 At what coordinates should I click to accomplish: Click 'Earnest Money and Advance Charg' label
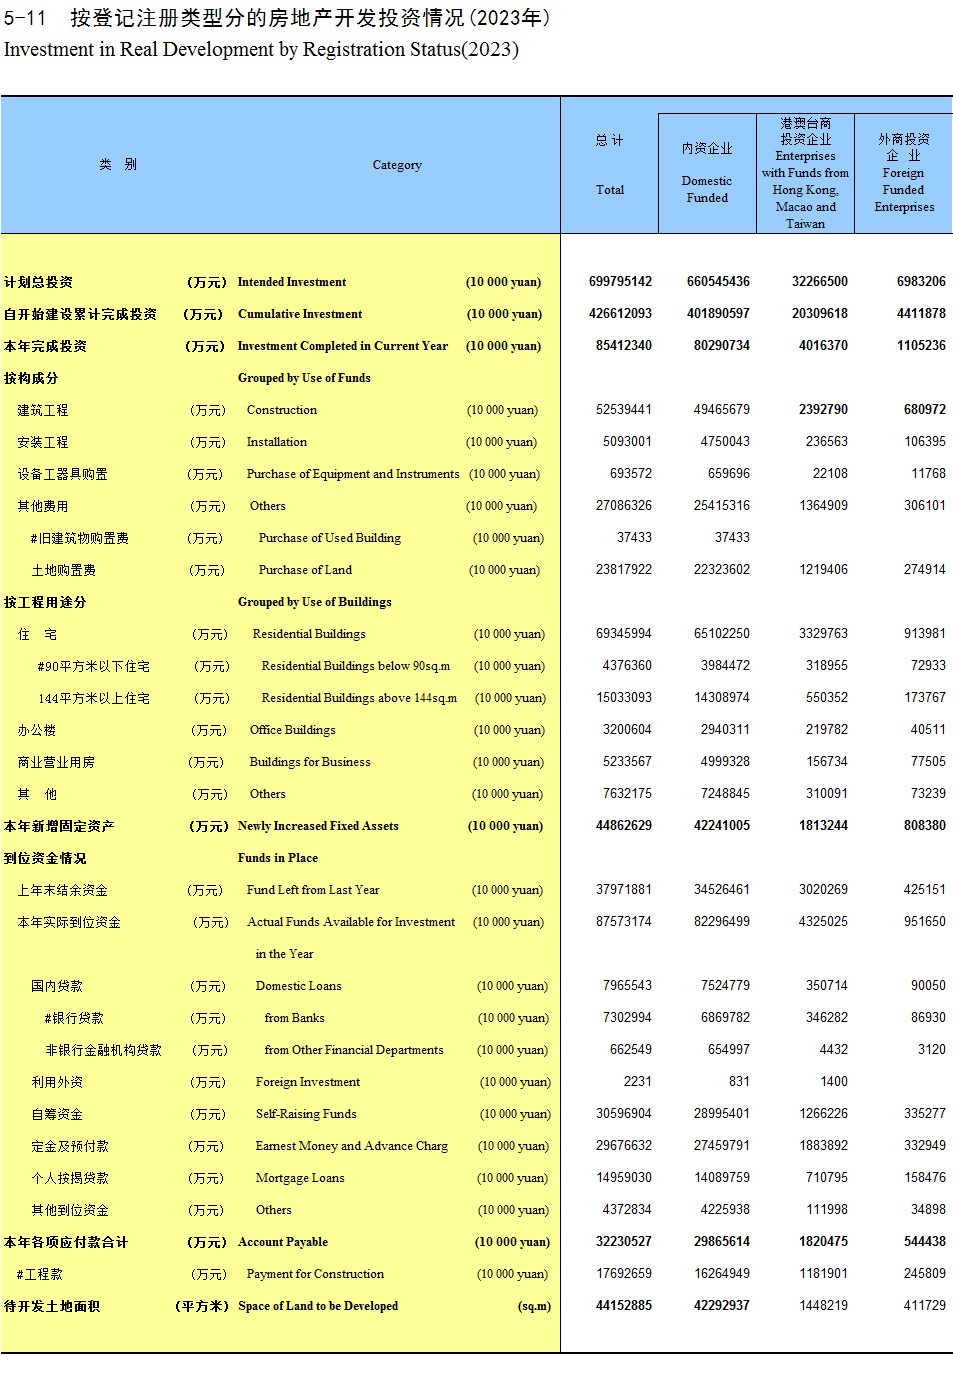pos(352,1146)
